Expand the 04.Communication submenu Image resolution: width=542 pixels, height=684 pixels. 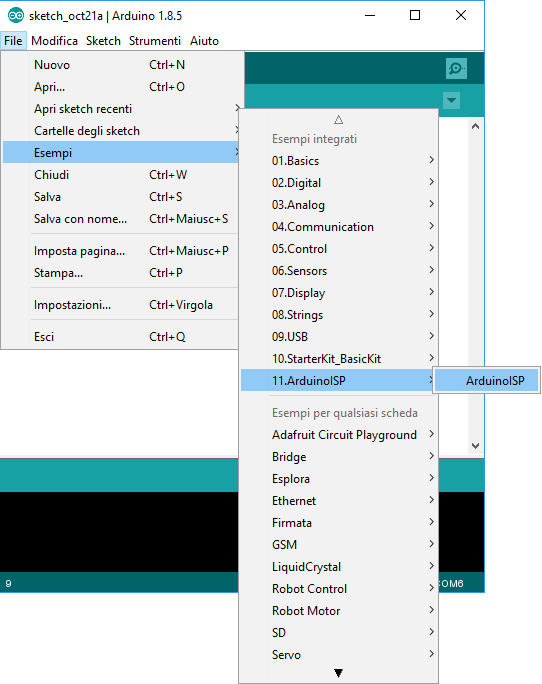click(x=339, y=227)
